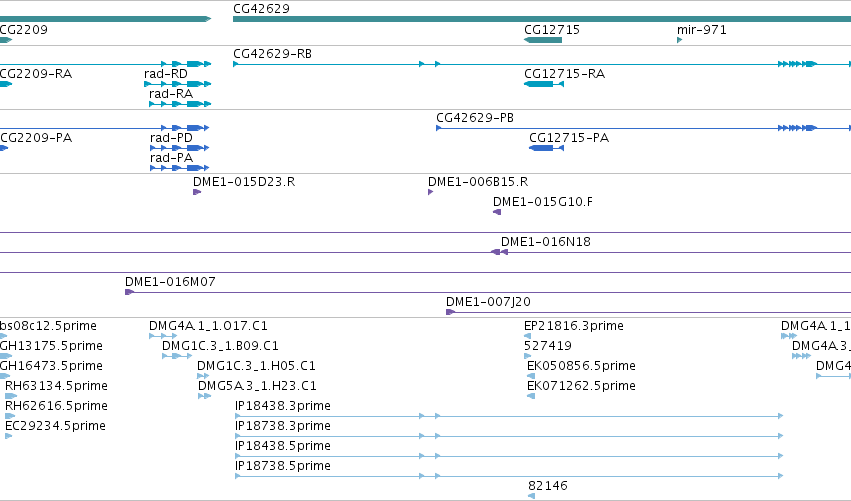Select the rad-RD transcript
Image resolution: width=851 pixels, height=501 pixels.
(x=177, y=84)
